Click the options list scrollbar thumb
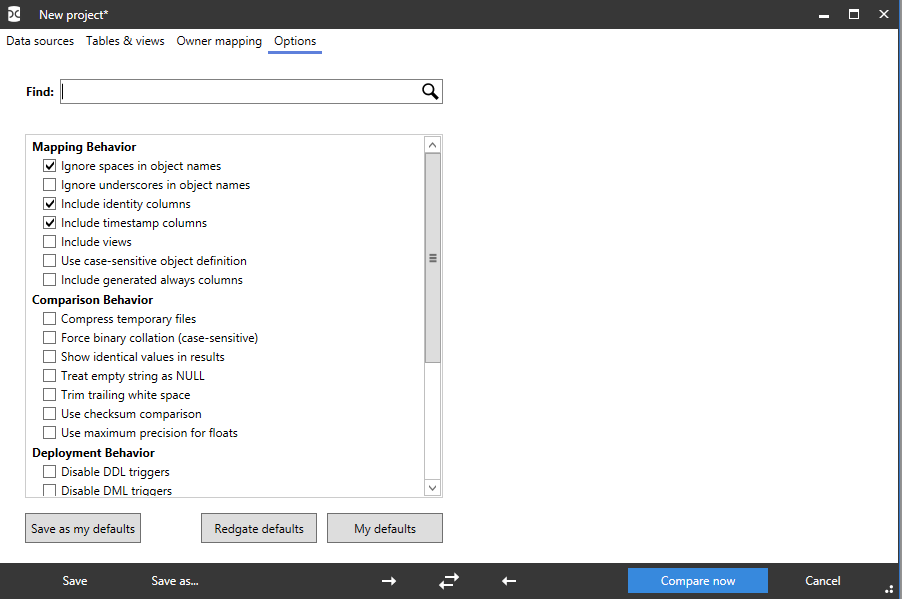This screenshot has width=902, height=599. 433,258
